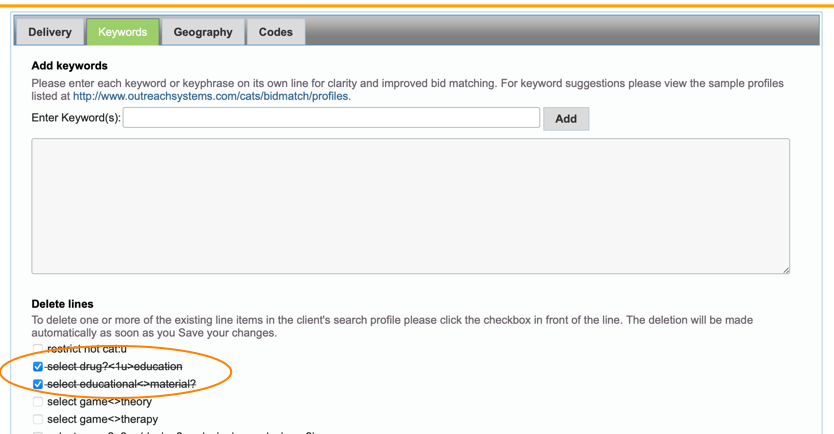
Task: Click inside the large keywords text area
Action: coord(410,206)
